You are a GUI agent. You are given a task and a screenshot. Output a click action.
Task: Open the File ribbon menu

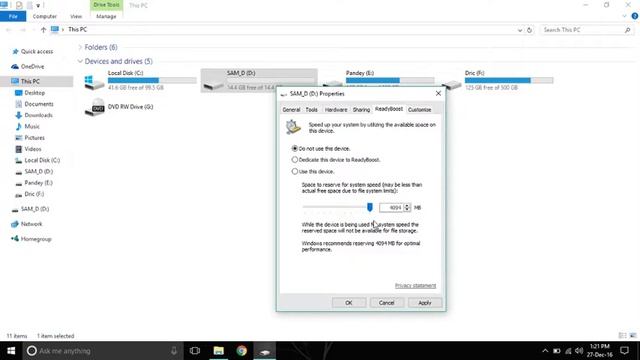coord(13,16)
